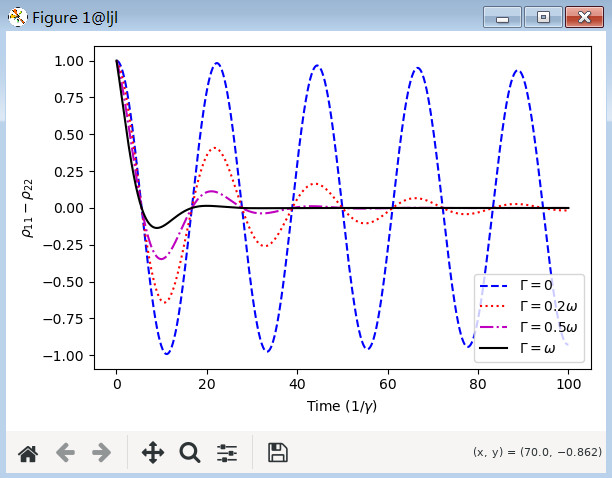The width and height of the screenshot is (612, 478).
Task: Click the y-axis tick label 0.25
Action: click(69, 172)
